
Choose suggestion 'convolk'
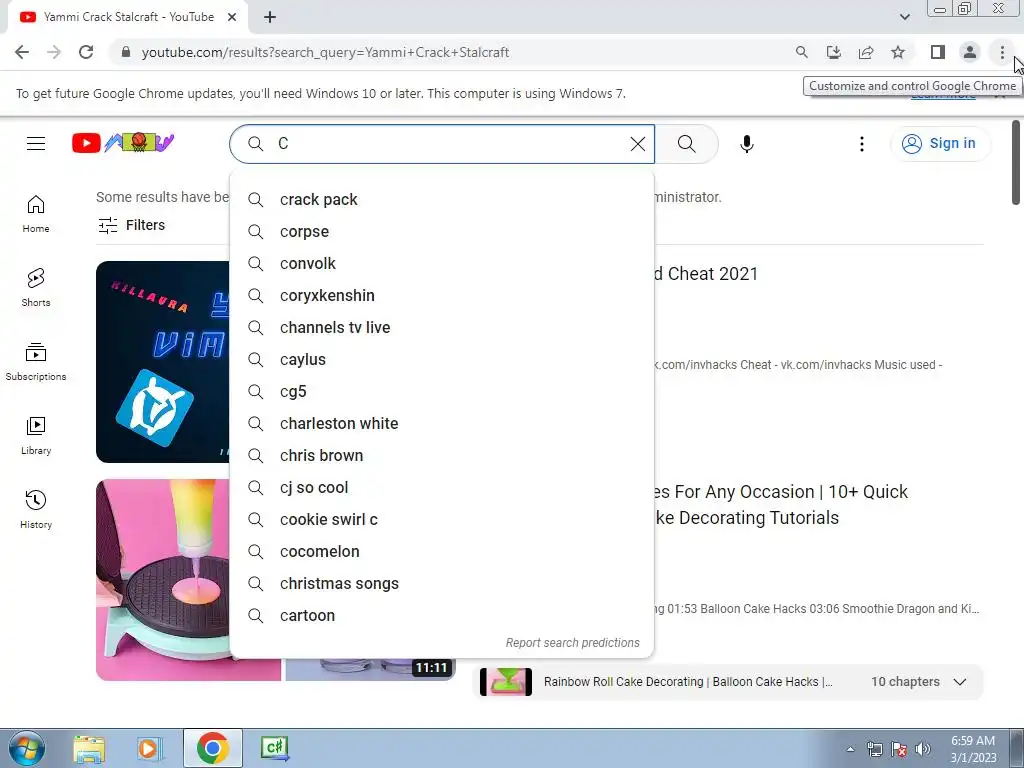(x=441, y=263)
